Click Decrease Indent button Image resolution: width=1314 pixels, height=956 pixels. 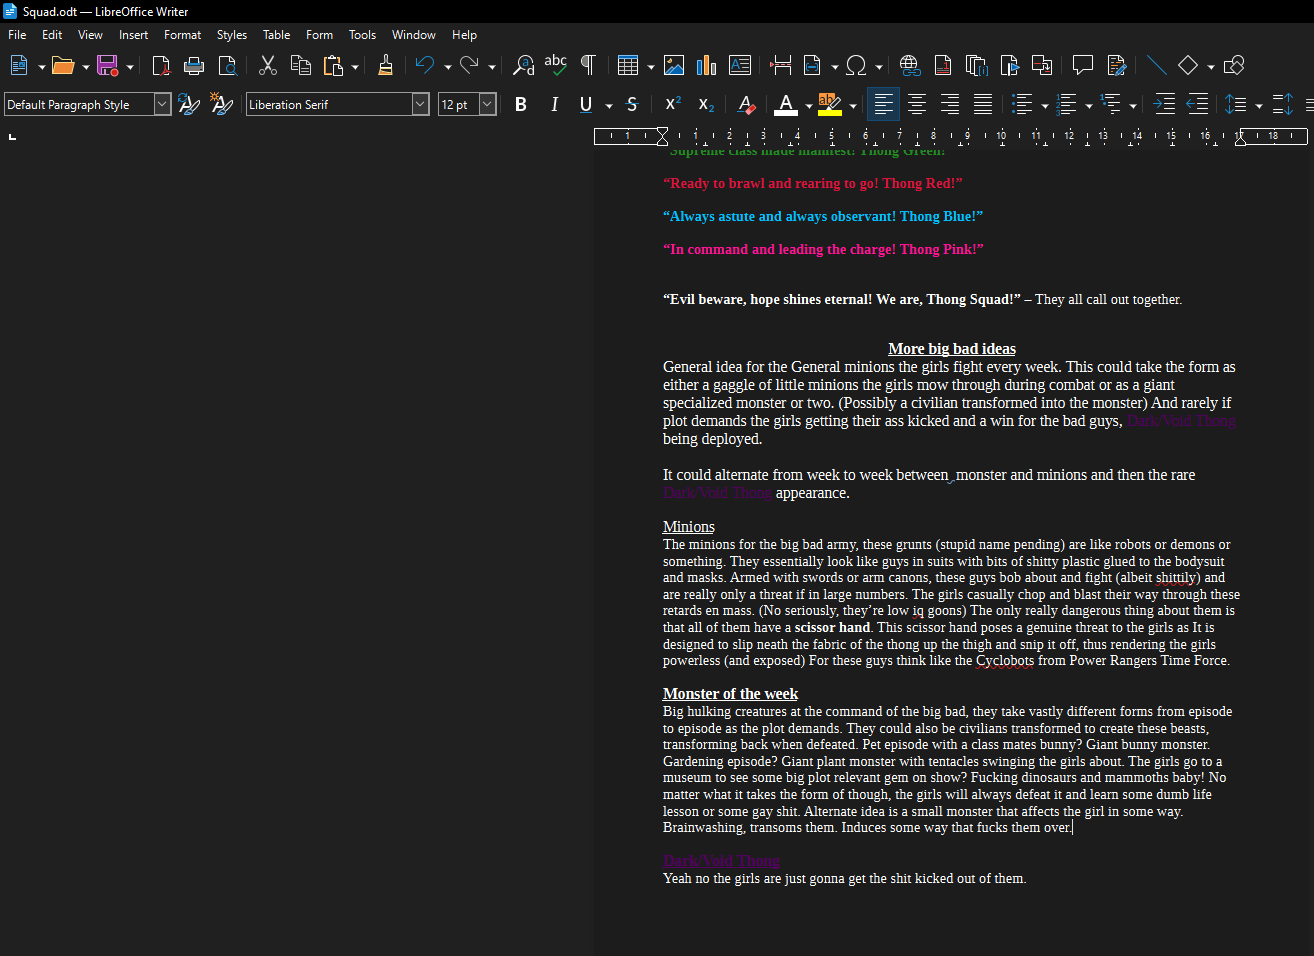pyautogui.click(x=1197, y=104)
